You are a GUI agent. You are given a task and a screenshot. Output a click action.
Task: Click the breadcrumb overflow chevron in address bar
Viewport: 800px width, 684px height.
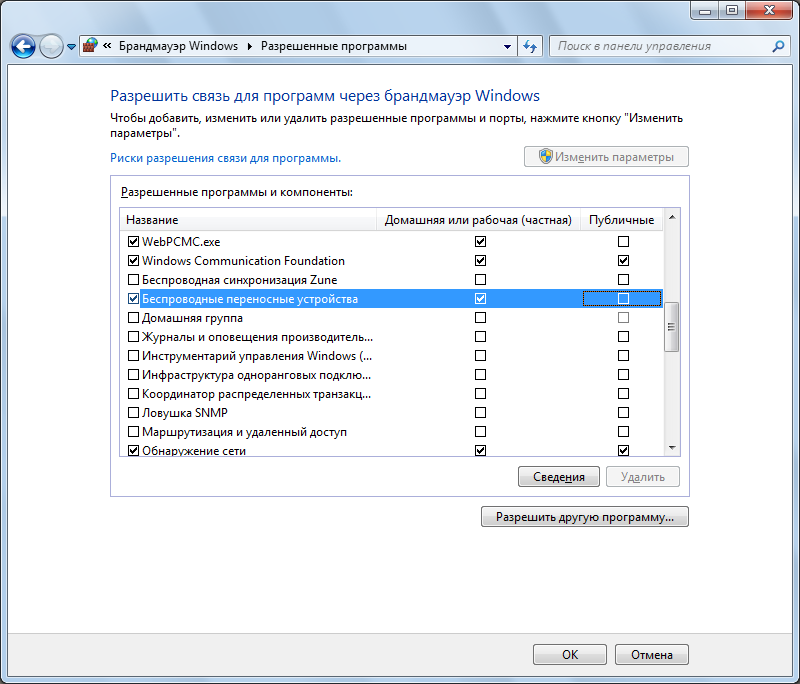tap(107, 45)
